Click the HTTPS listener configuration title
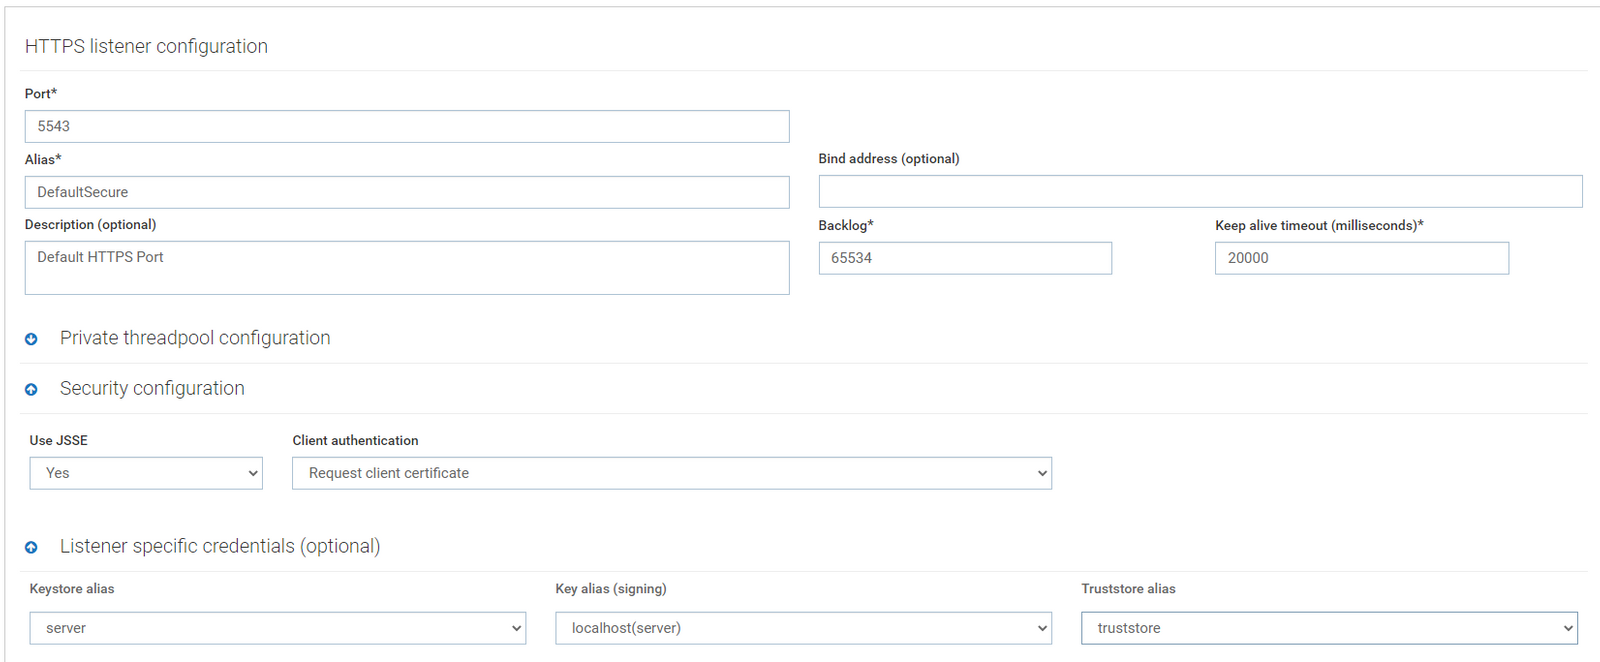Image resolution: width=1600 pixels, height=662 pixels. coord(146,46)
